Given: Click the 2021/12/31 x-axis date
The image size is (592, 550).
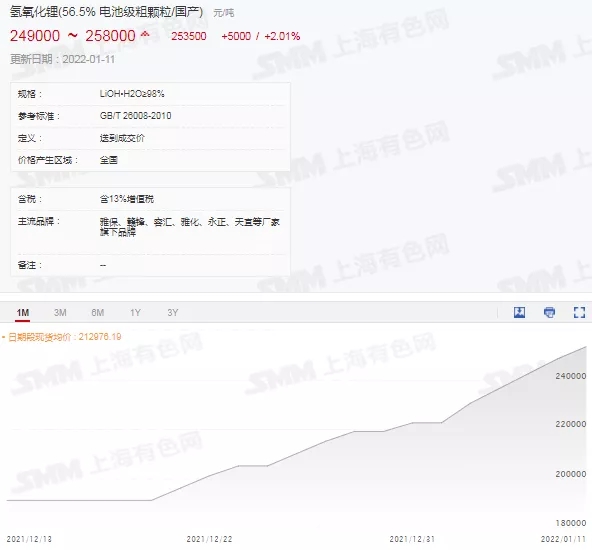Looking at the screenshot, I should click(x=412, y=539).
